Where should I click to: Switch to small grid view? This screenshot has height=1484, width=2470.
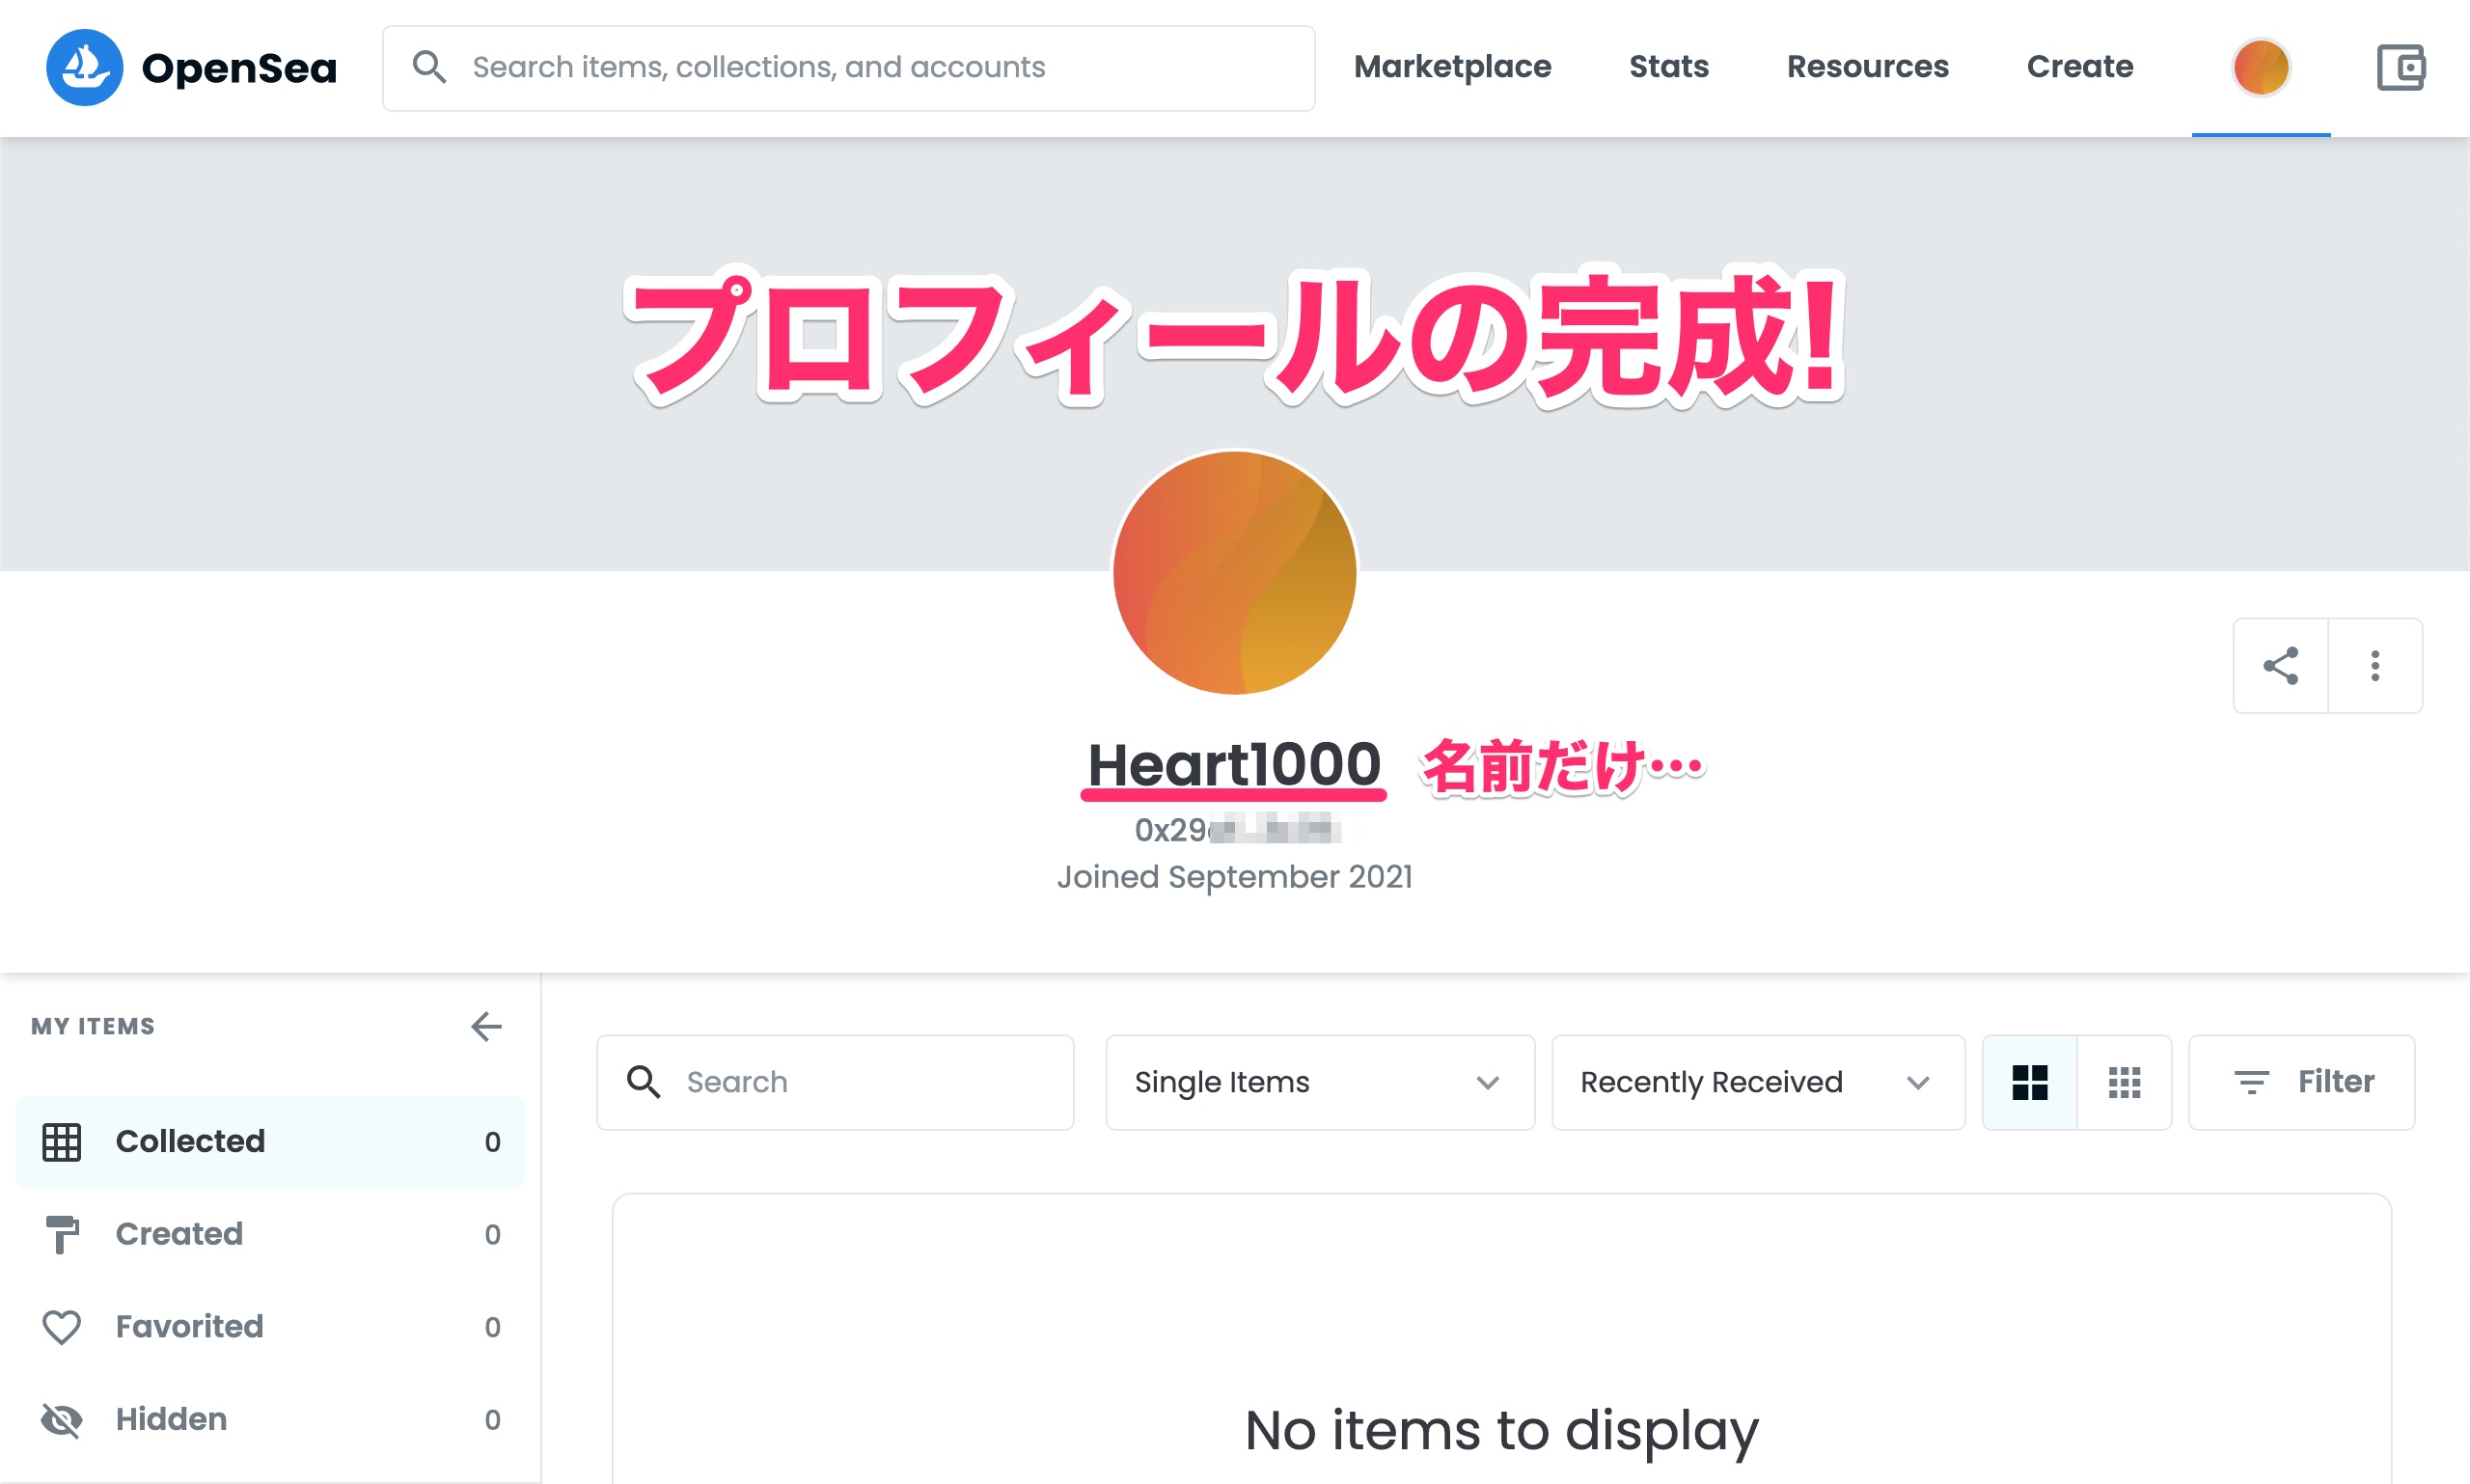pyautogui.click(x=2124, y=1082)
